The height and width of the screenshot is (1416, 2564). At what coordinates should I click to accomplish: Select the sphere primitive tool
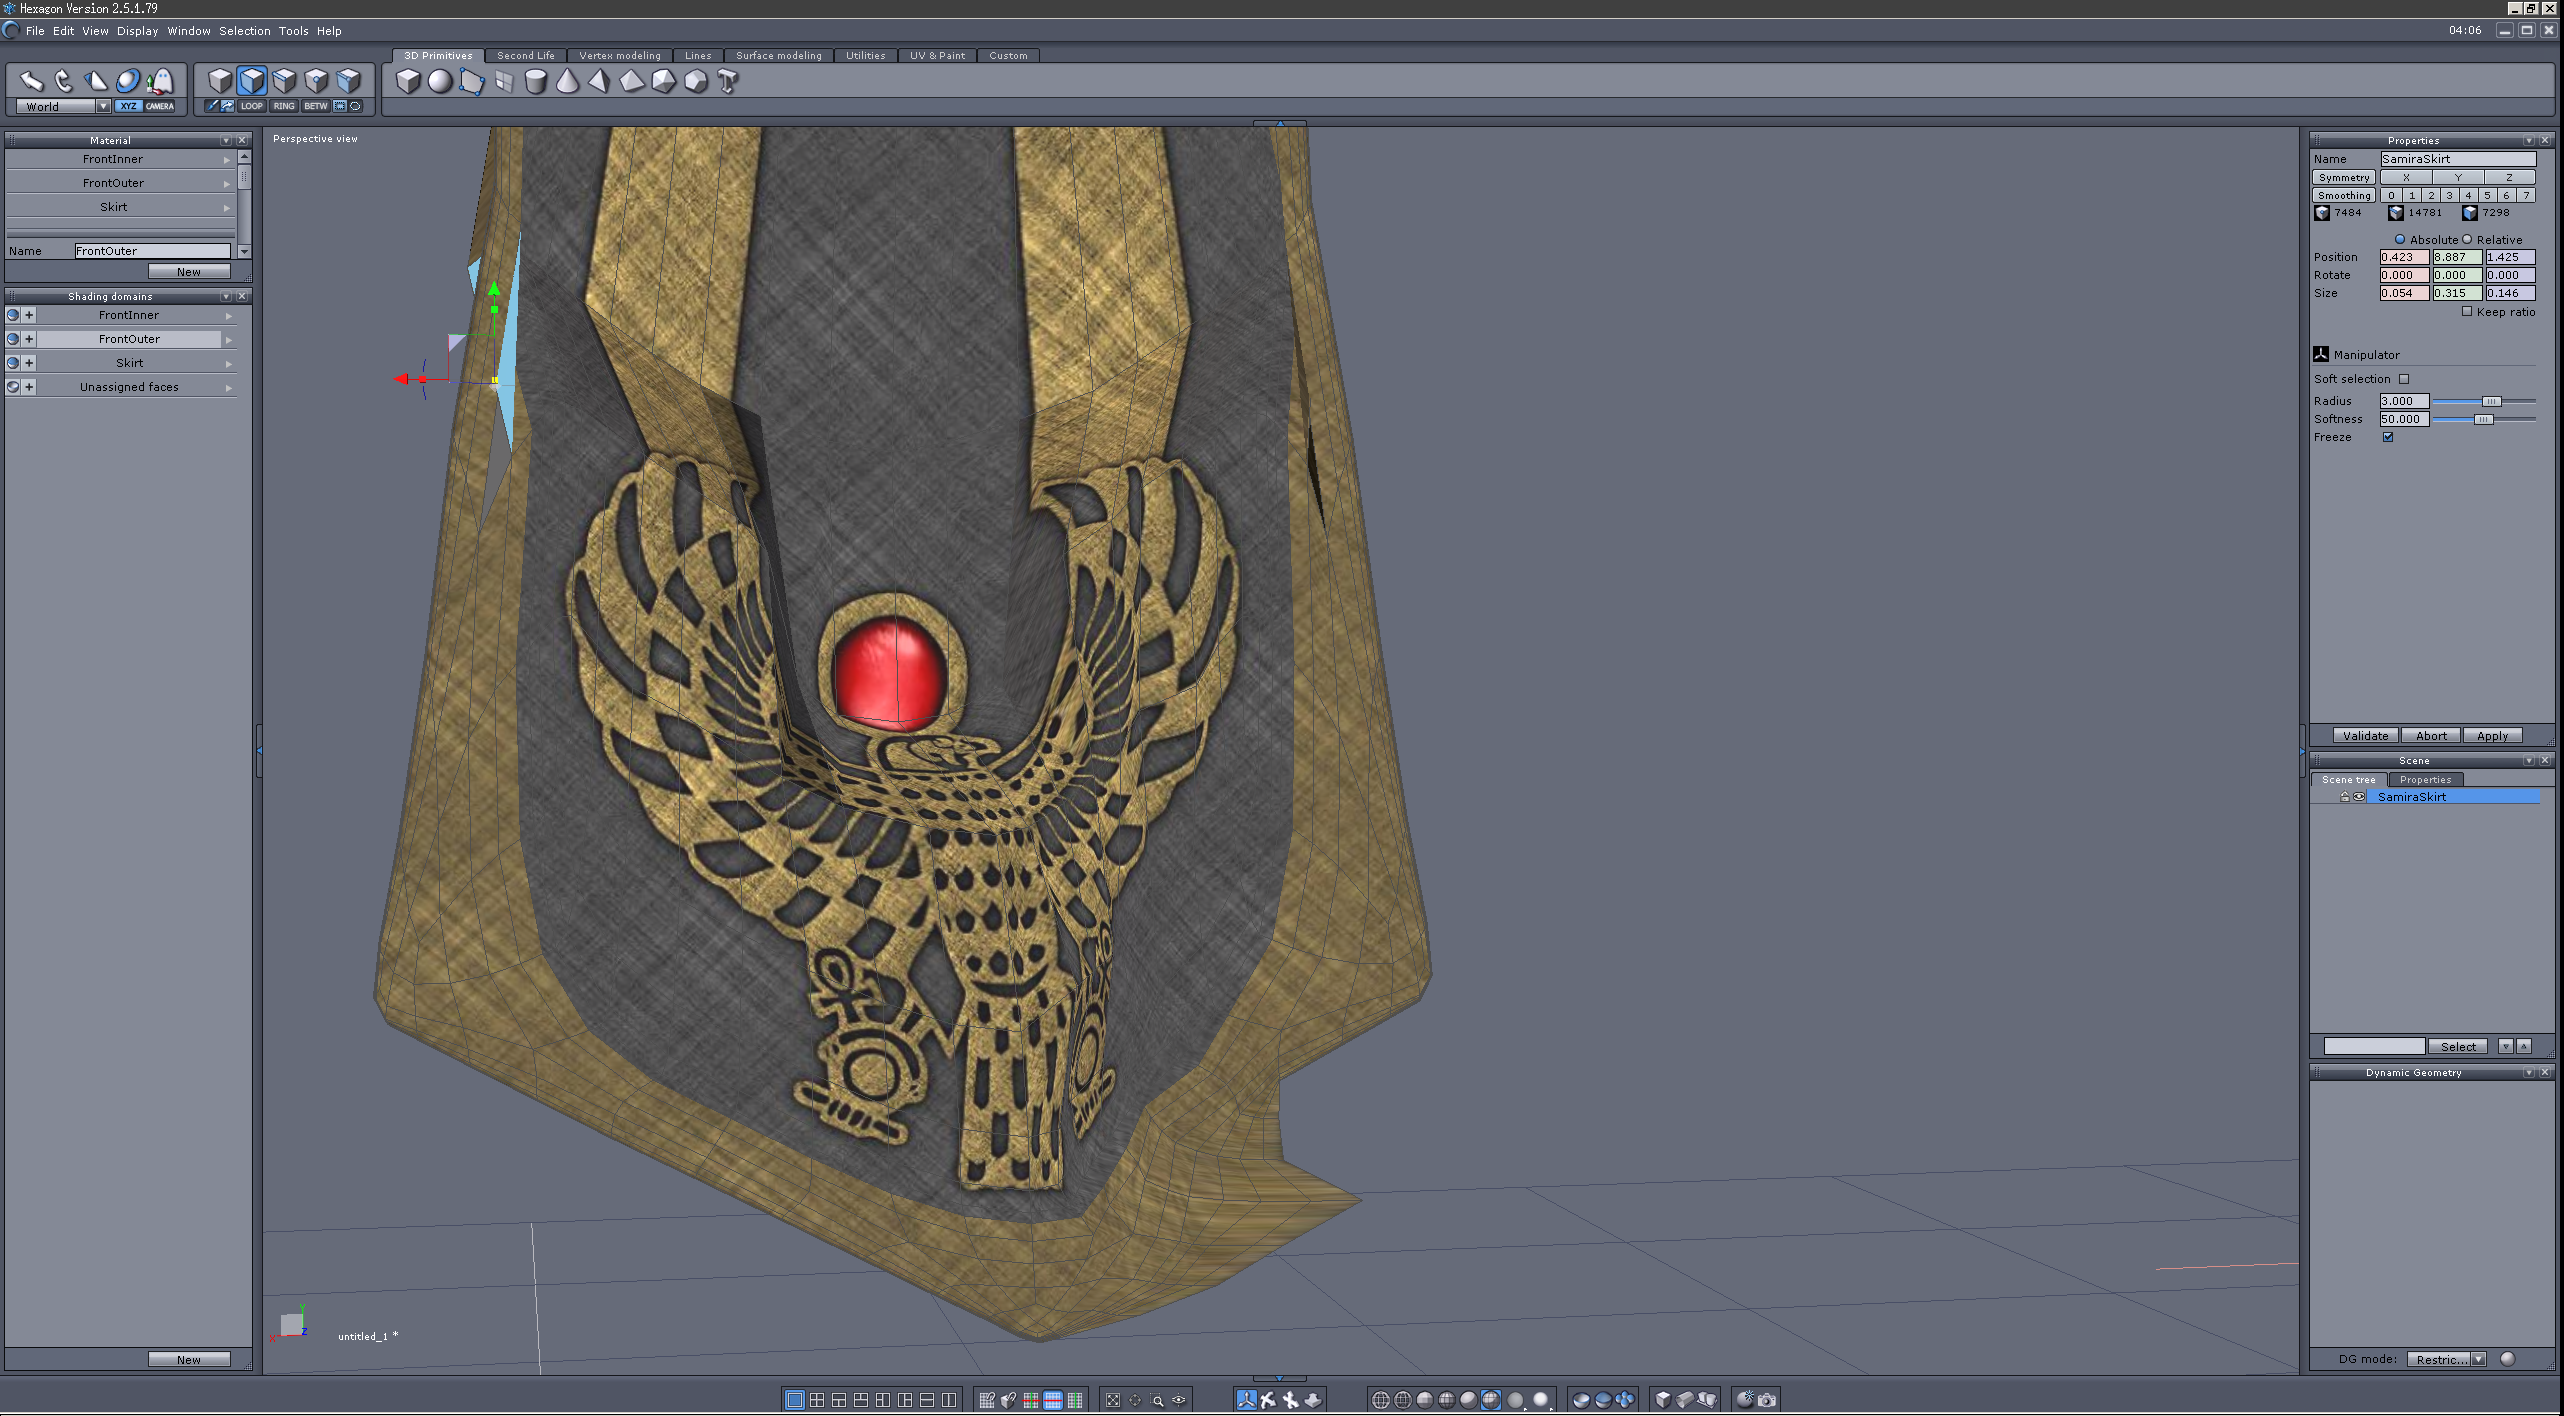point(440,81)
